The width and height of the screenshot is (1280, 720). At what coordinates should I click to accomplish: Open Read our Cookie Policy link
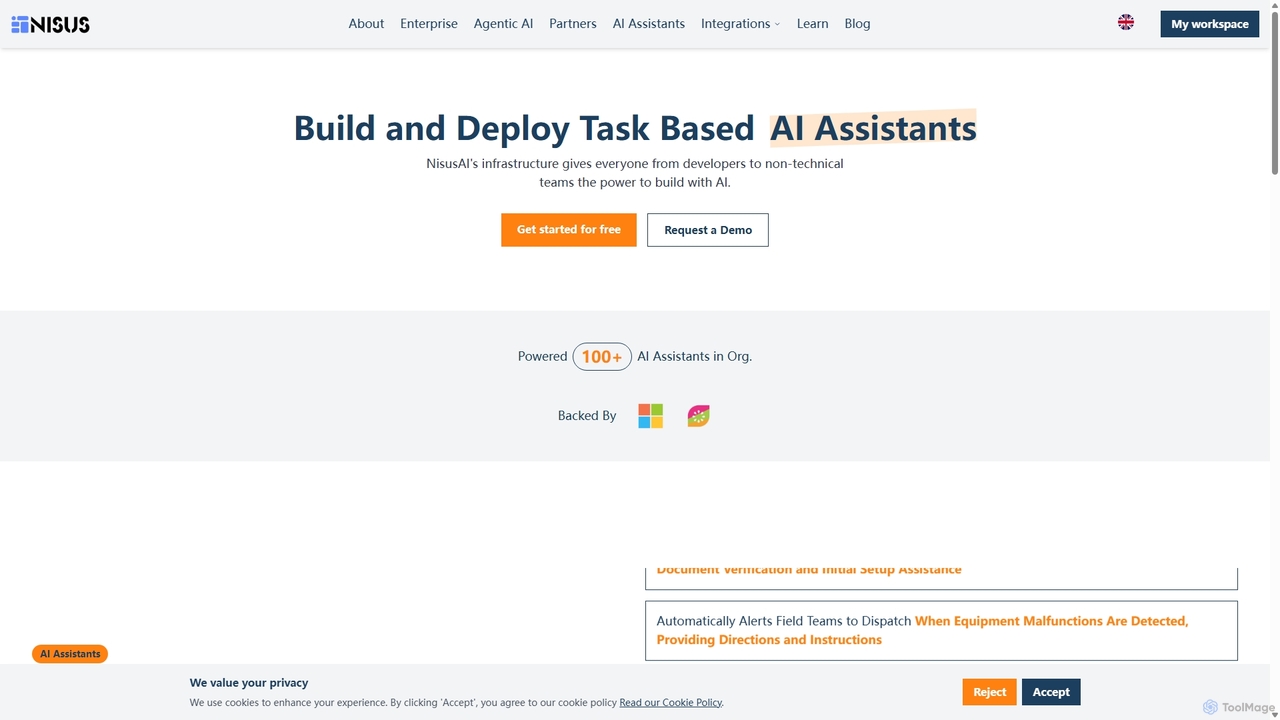point(671,703)
